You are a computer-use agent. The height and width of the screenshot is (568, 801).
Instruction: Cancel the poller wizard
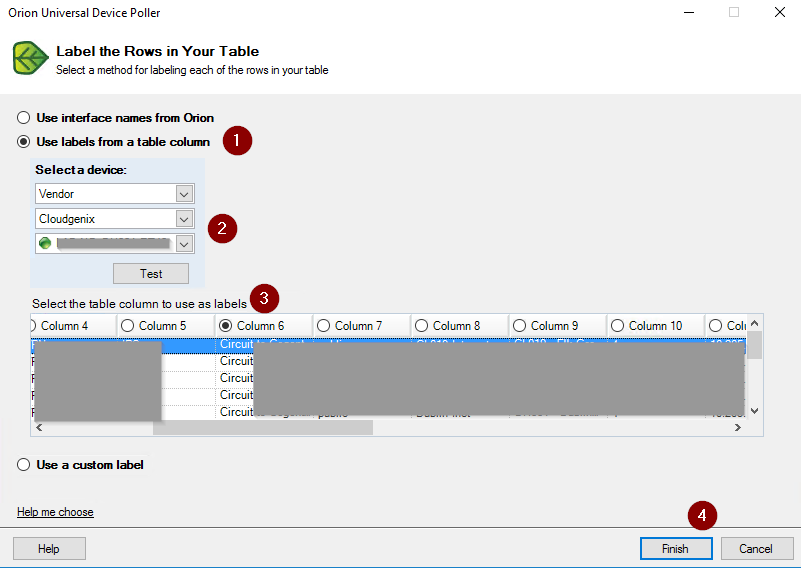pyautogui.click(x=756, y=549)
